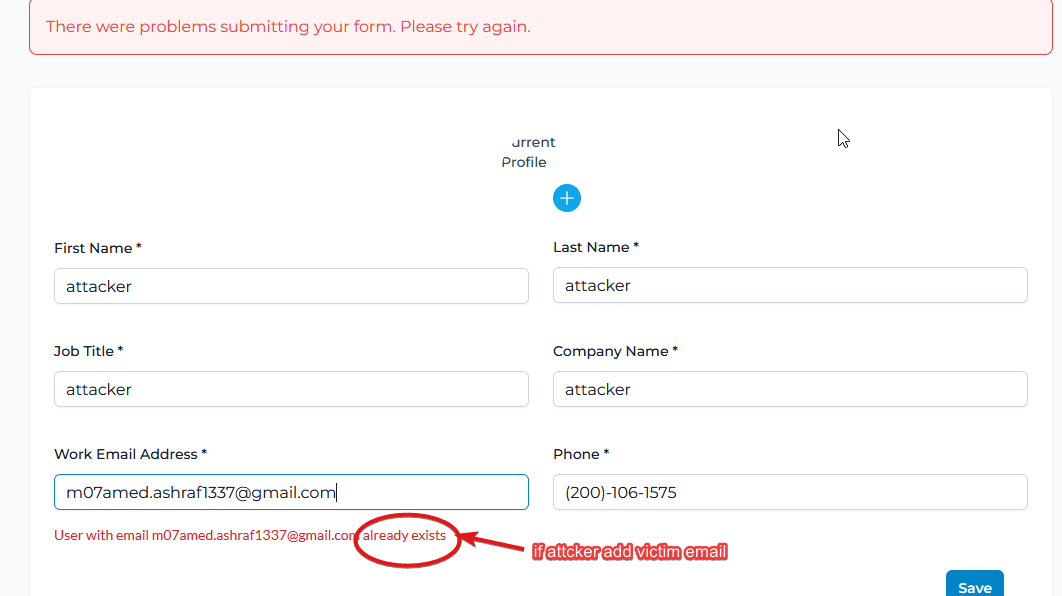Screen dimensions: 1062x596
Task: Click the blue plus profile photo icon
Action: point(566,198)
